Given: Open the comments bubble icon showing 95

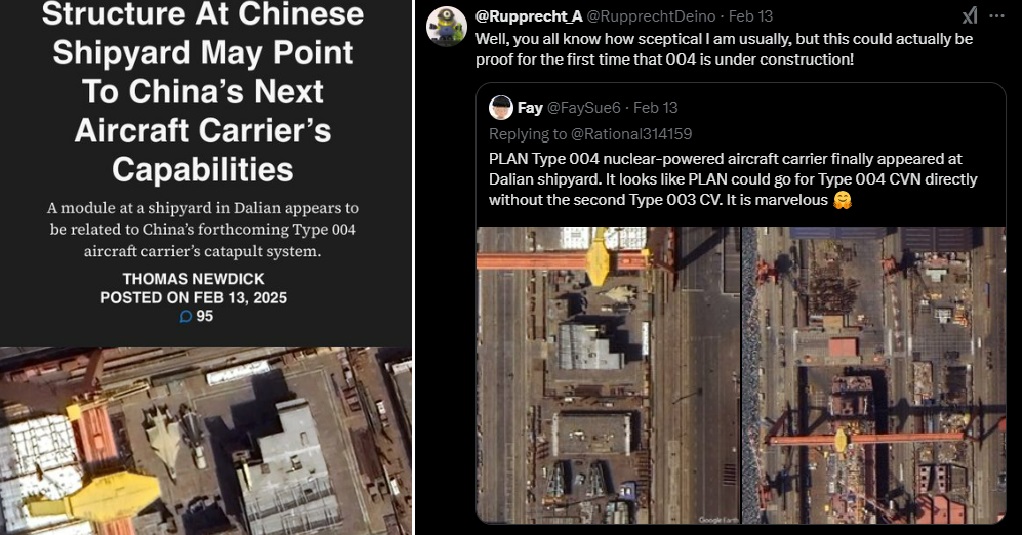Looking at the screenshot, I should point(186,316).
